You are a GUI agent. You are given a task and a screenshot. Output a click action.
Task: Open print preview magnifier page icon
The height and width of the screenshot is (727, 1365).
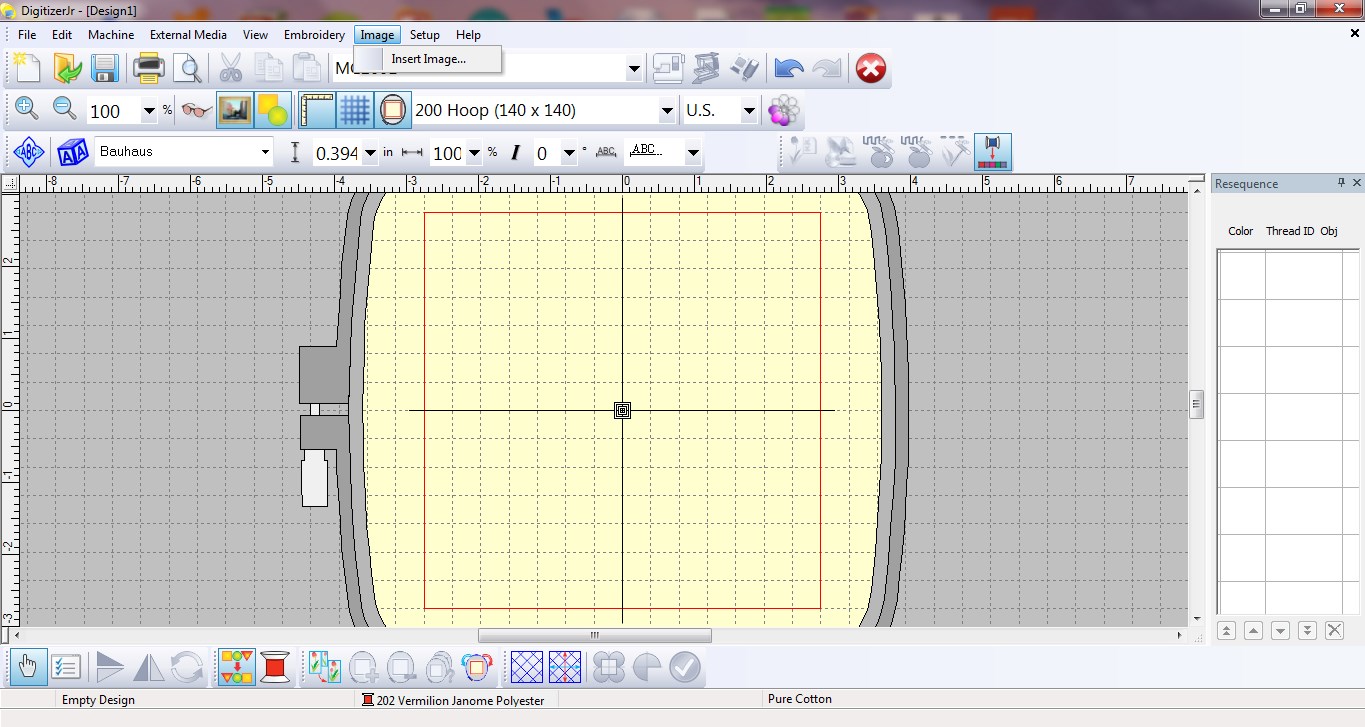coord(187,68)
